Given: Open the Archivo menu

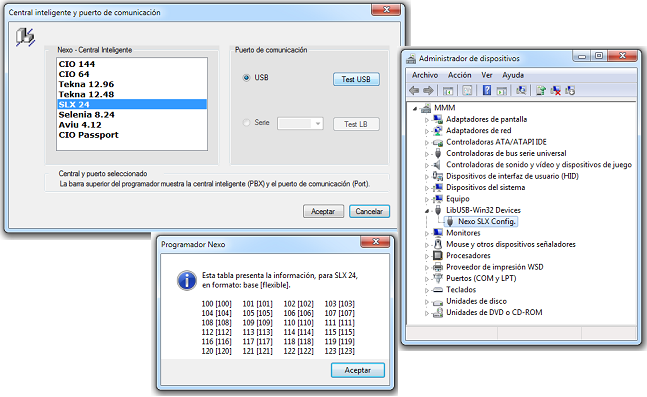Looking at the screenshot, I should click(x=425, y=75).
